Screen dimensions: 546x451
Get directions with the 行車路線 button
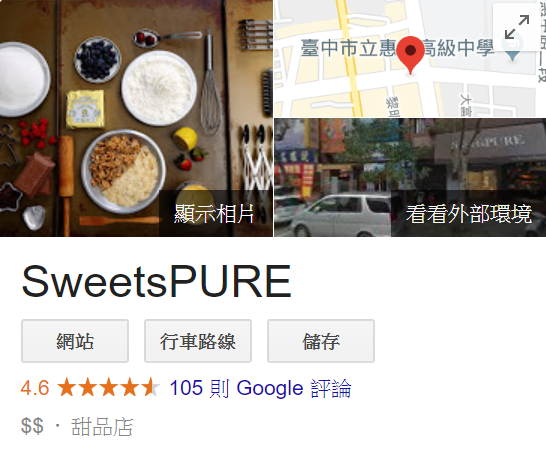tap(198, 341)
